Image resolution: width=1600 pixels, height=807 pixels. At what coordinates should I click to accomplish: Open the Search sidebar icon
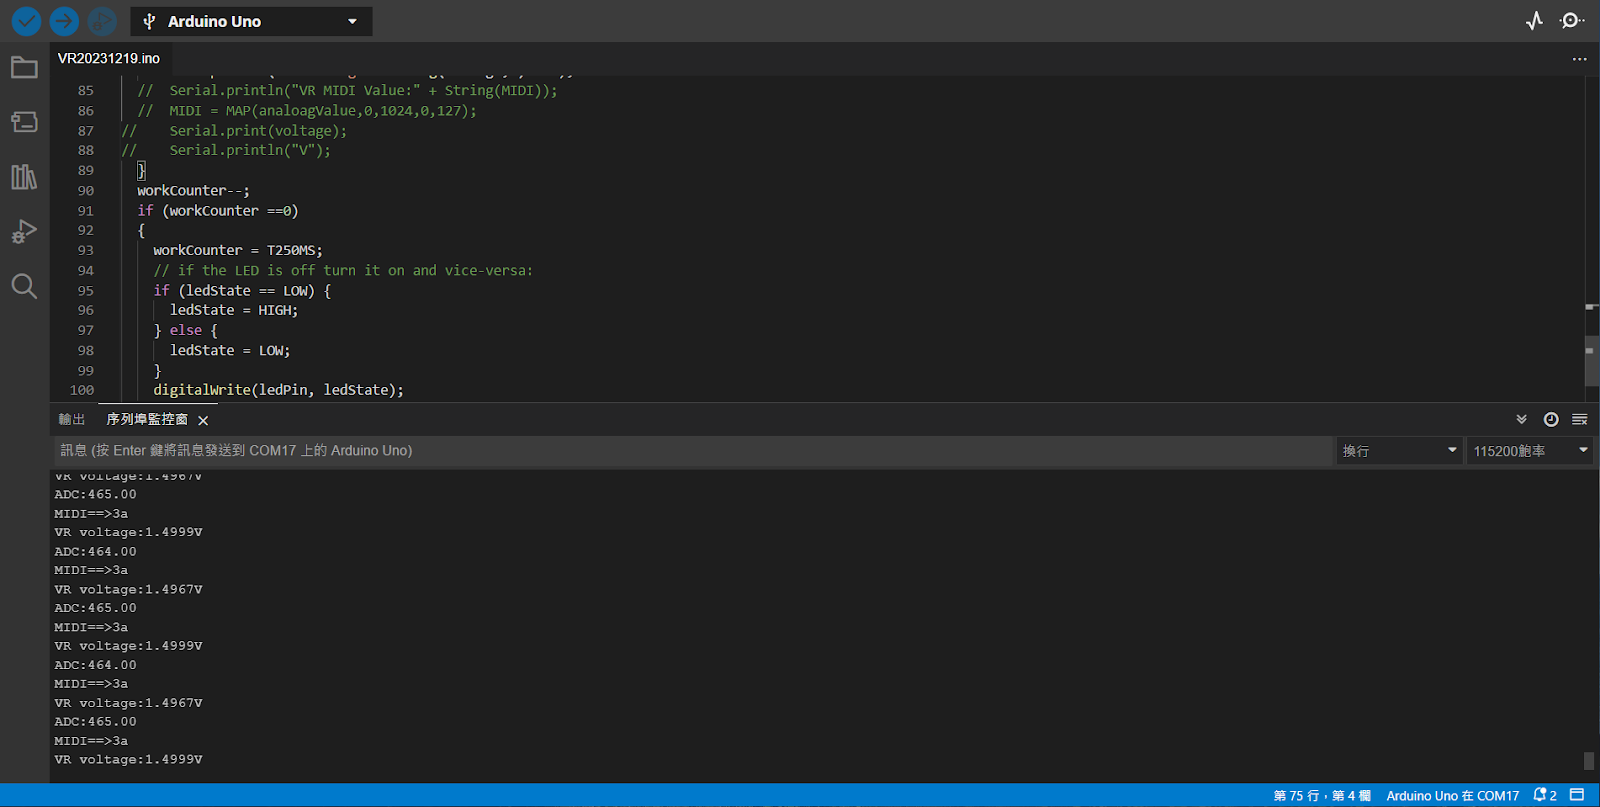click(24, 287)
